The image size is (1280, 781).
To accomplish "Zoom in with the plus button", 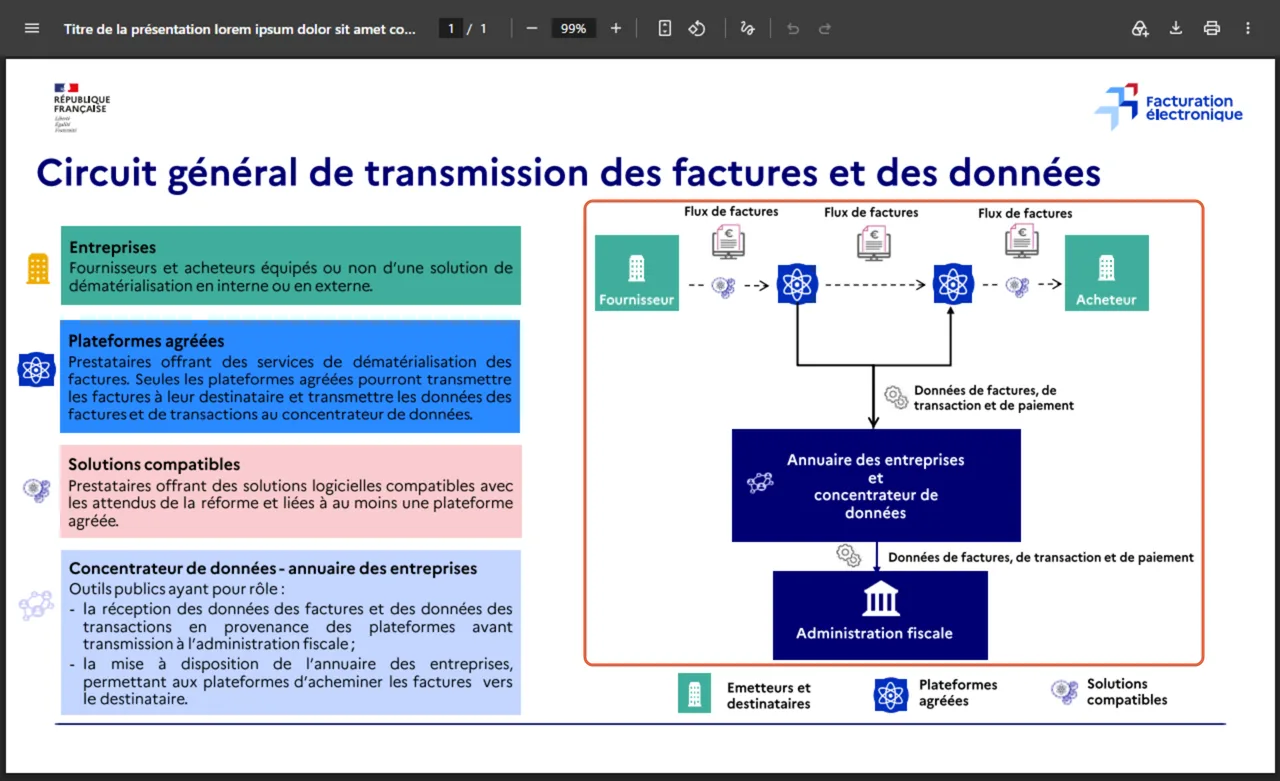I will pos(616,28).
